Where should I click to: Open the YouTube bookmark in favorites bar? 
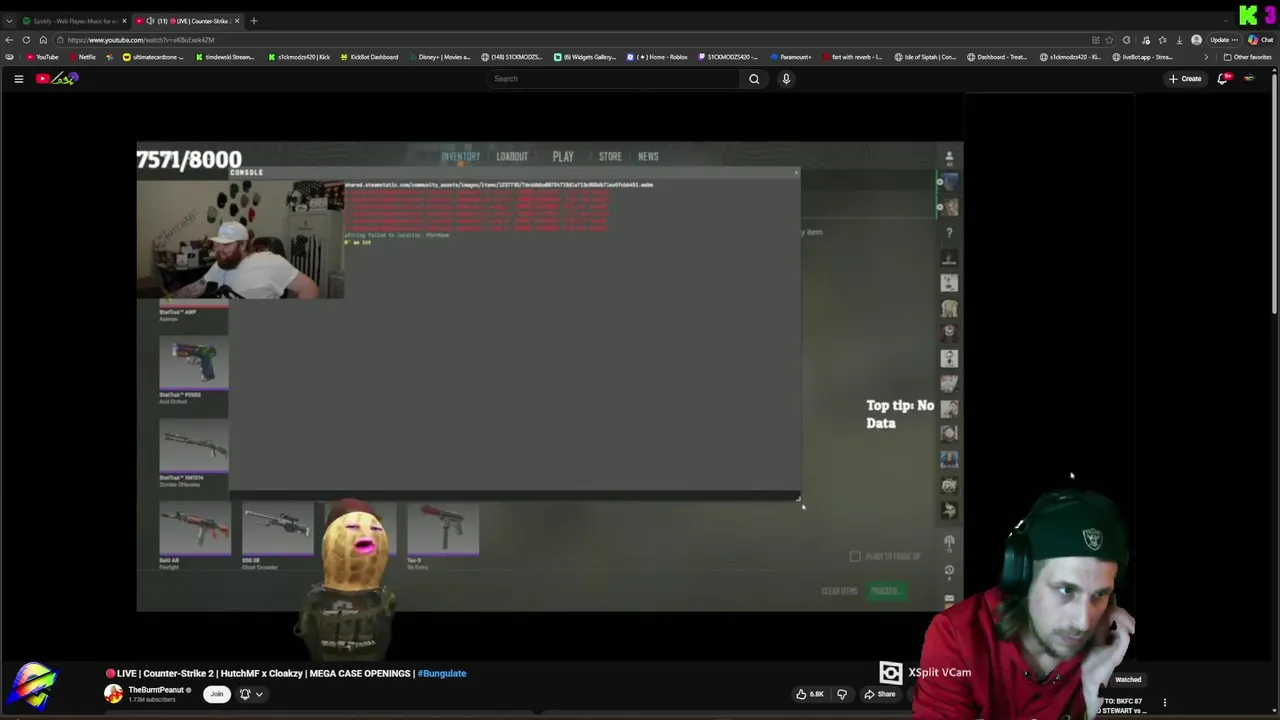pos(43,57)
